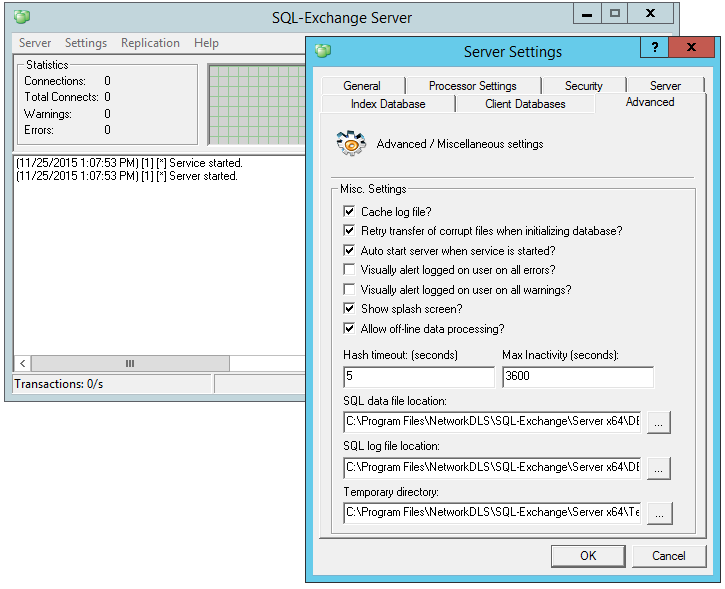Click the 'Service started.' log entry
The width and height of the screenshot is (725, 589).
point(129,163)
